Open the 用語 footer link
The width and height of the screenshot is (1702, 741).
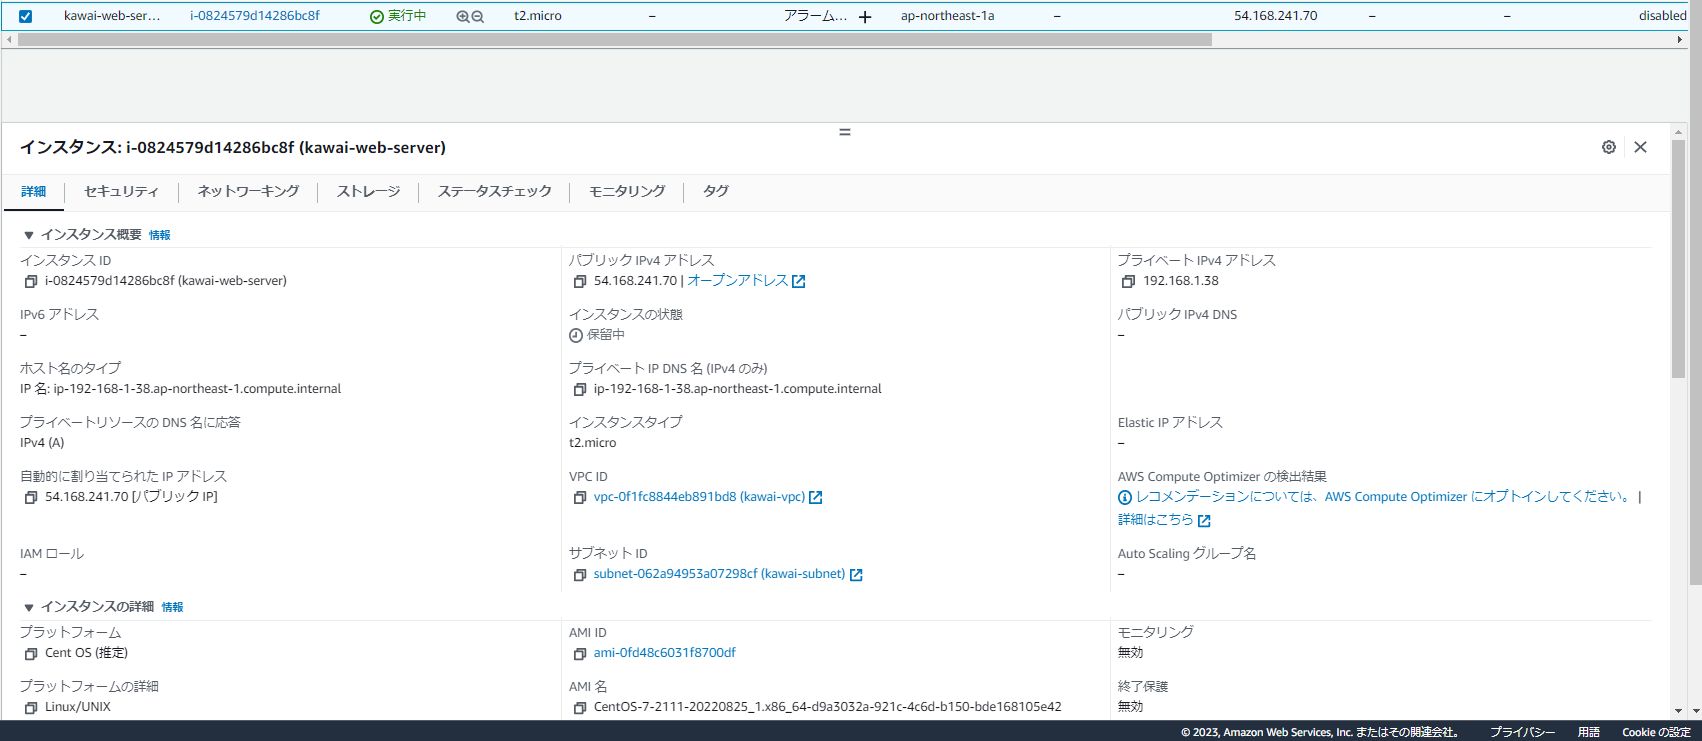pos(1589,732)
